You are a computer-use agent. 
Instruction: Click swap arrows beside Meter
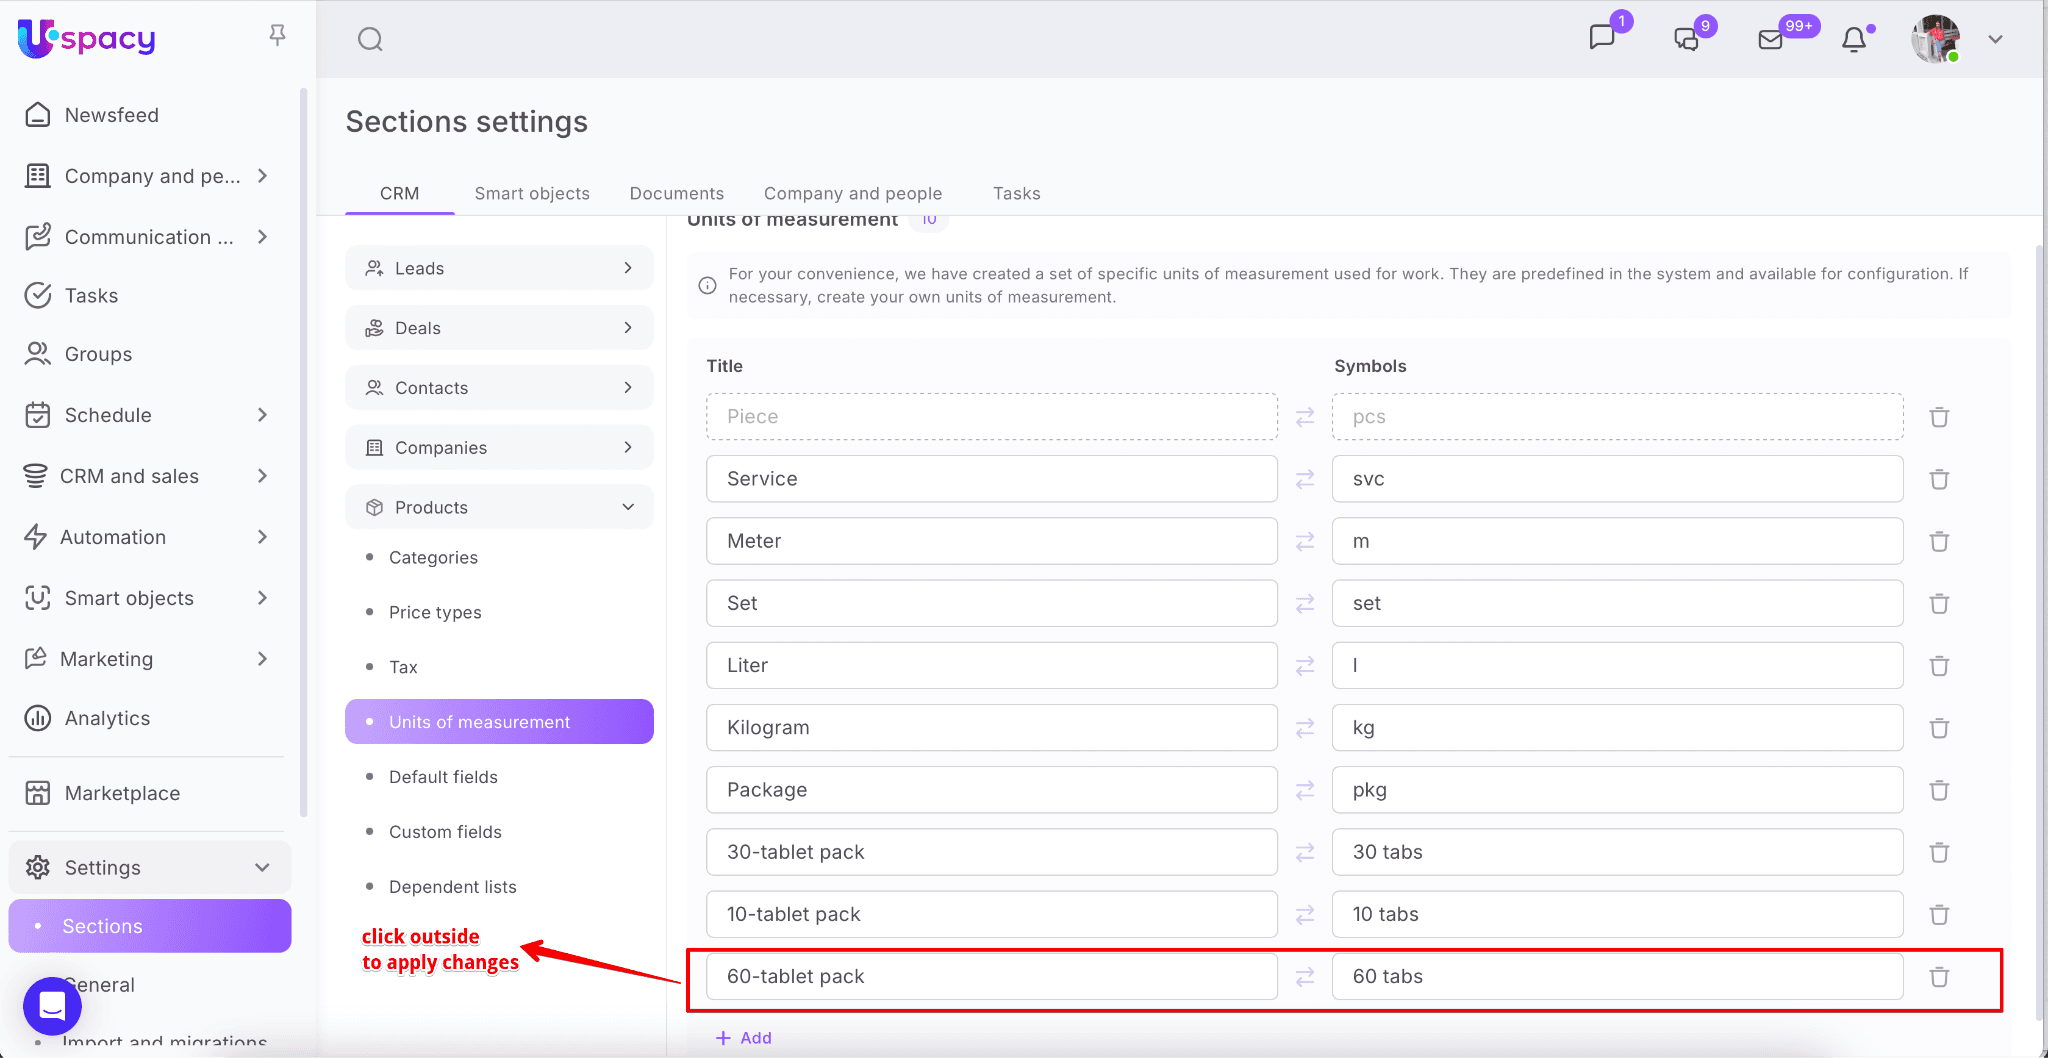click(1305, 541)
